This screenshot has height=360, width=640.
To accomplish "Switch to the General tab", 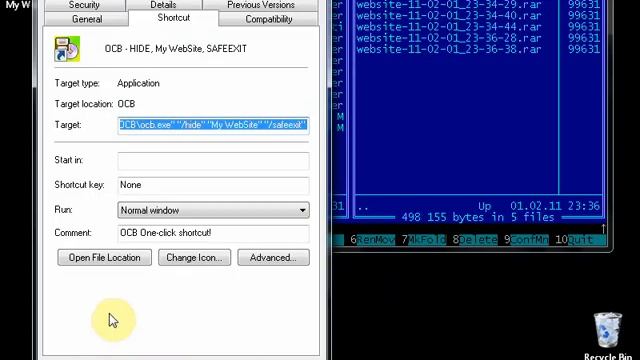I will click(x=87, y=19).
